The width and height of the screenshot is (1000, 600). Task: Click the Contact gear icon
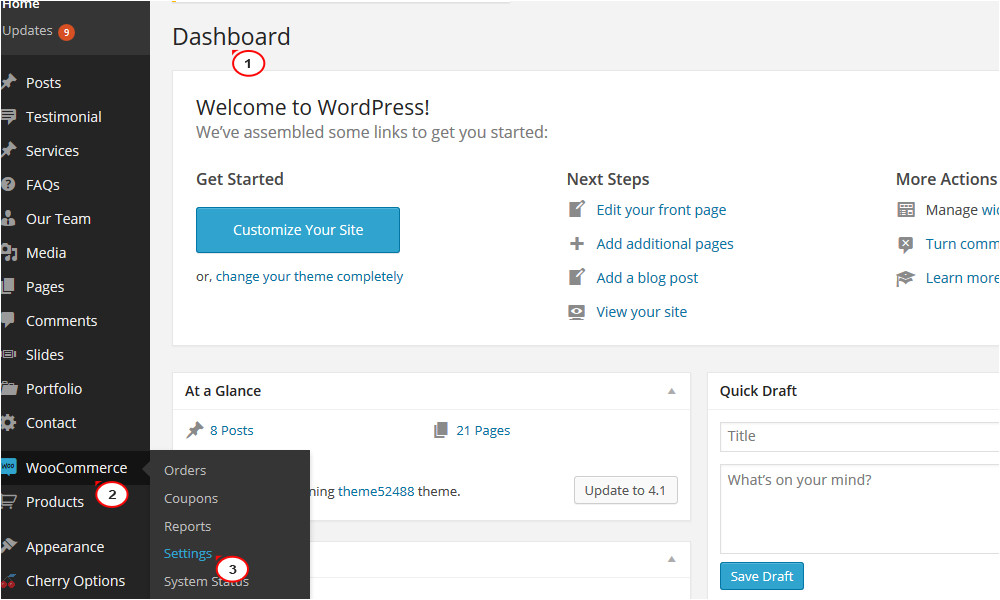tap(9, 423)
